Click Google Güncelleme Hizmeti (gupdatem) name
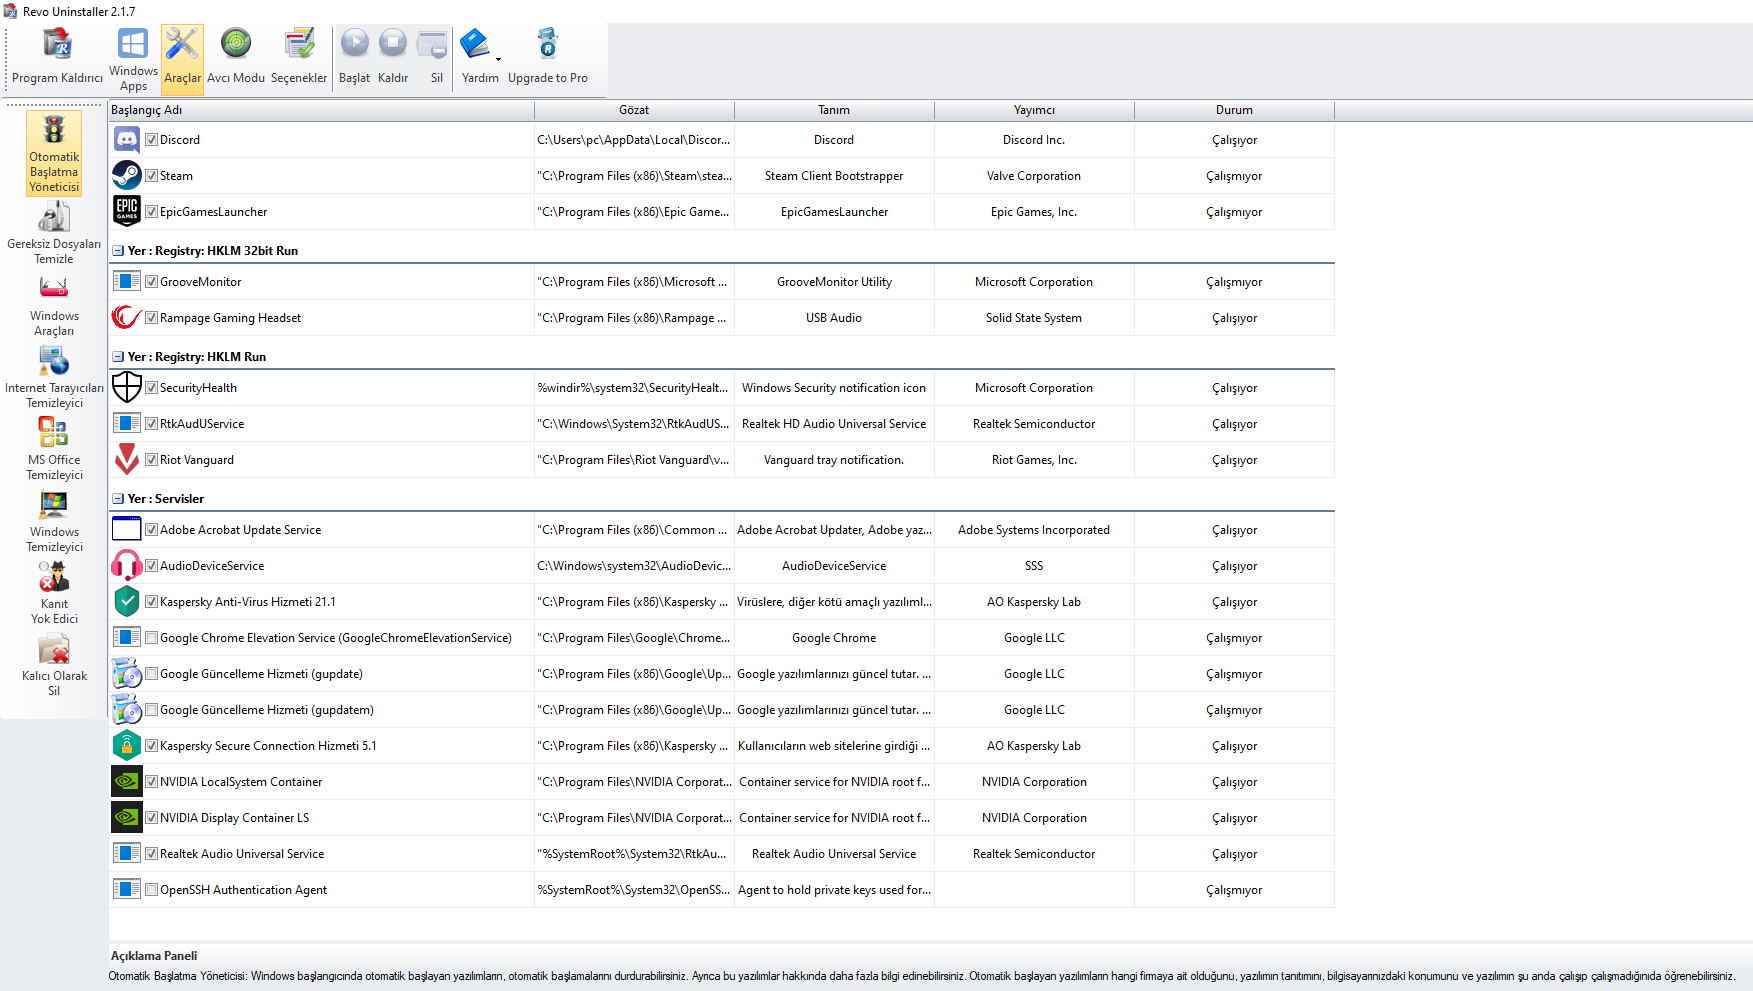Viewport: 1753px width, 991px height. [267, 710]
